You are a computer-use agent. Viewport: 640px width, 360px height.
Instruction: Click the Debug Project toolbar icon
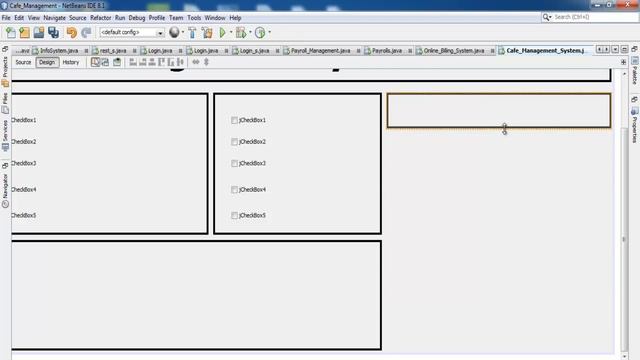click(x=241, y=33)
